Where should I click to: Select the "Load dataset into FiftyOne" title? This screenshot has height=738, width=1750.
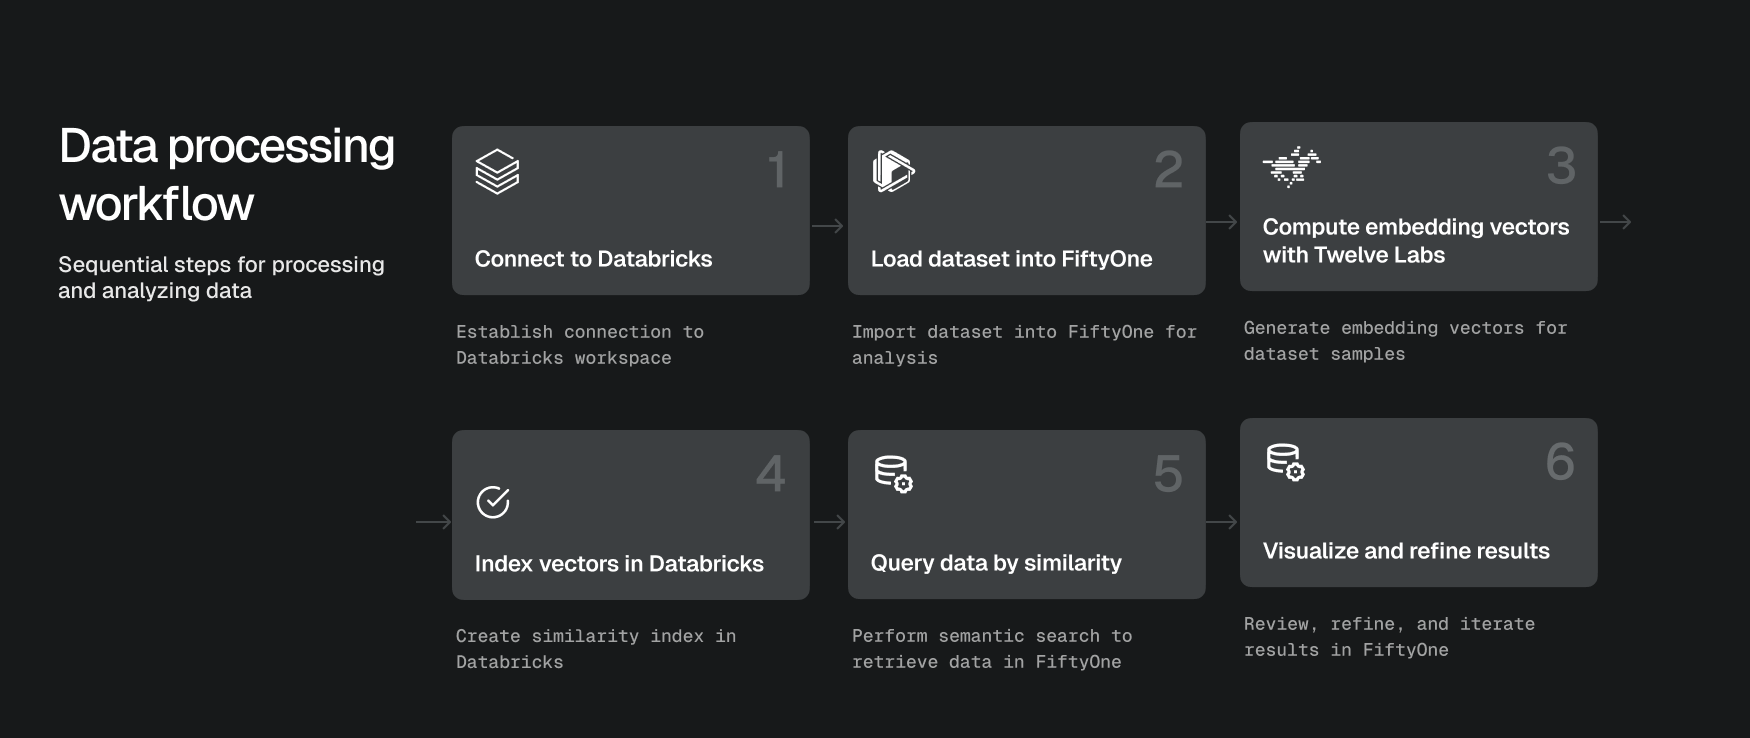click(1011, 259)
